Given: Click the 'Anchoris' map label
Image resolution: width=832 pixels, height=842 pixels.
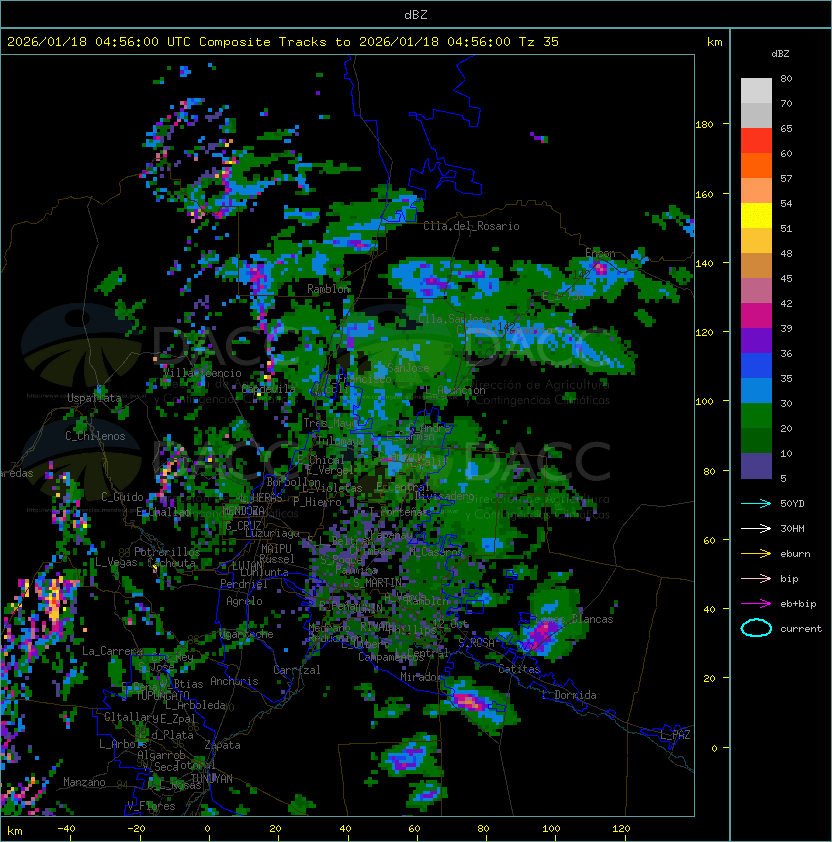Looking at the screenshot, I should (234, 681).
